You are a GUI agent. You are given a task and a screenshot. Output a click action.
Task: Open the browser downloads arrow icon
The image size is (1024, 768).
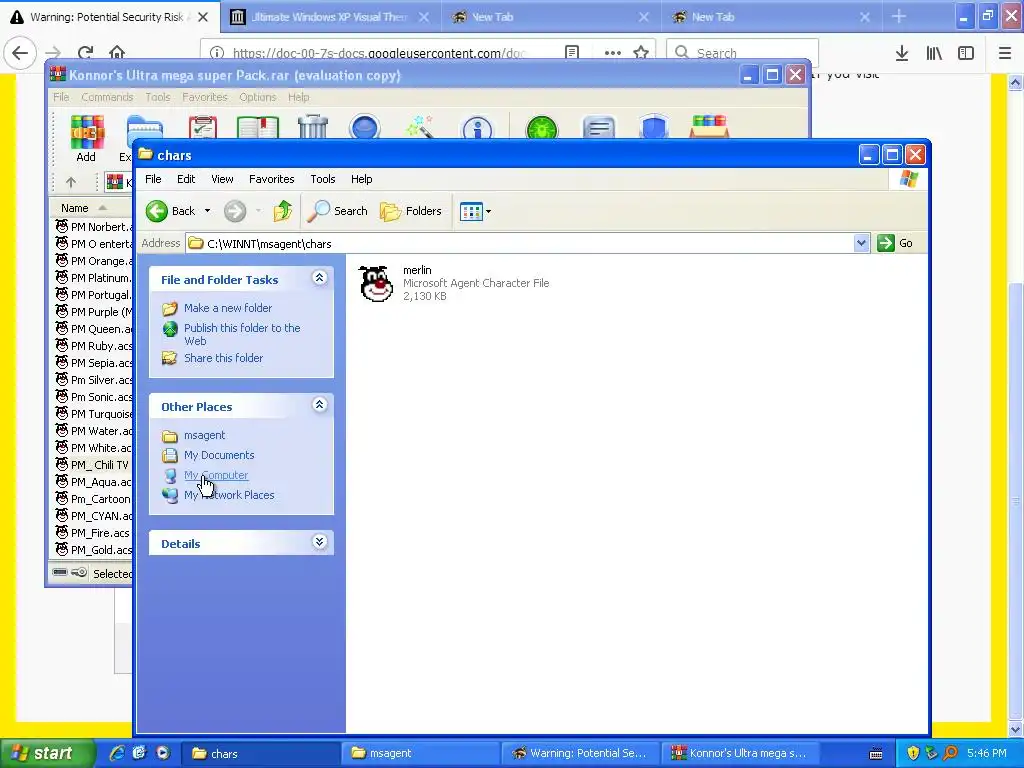pos(902,53)
